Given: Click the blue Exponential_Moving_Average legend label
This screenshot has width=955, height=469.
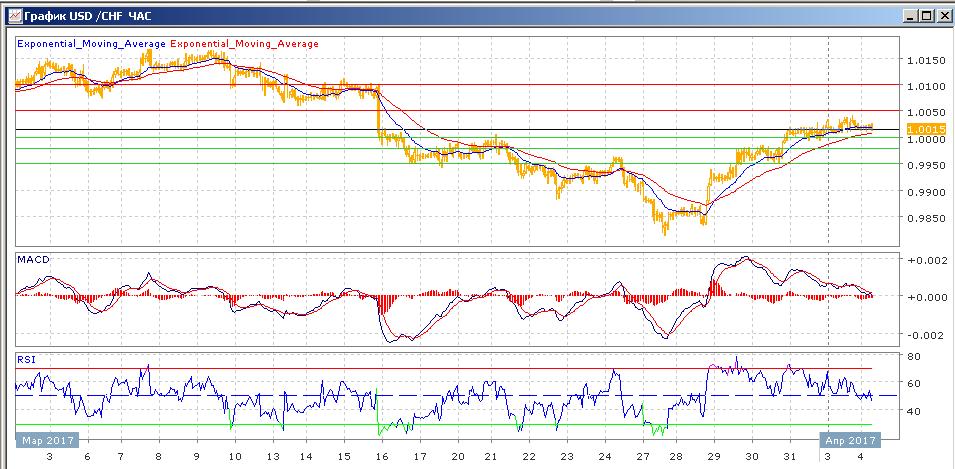Looking at the screenshot, I should click(x=91, y=44).
